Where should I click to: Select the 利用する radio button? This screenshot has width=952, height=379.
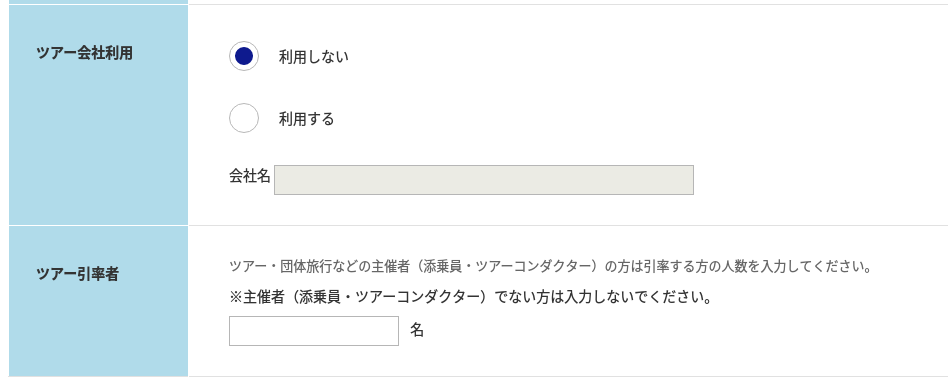[x=244, y=118]
